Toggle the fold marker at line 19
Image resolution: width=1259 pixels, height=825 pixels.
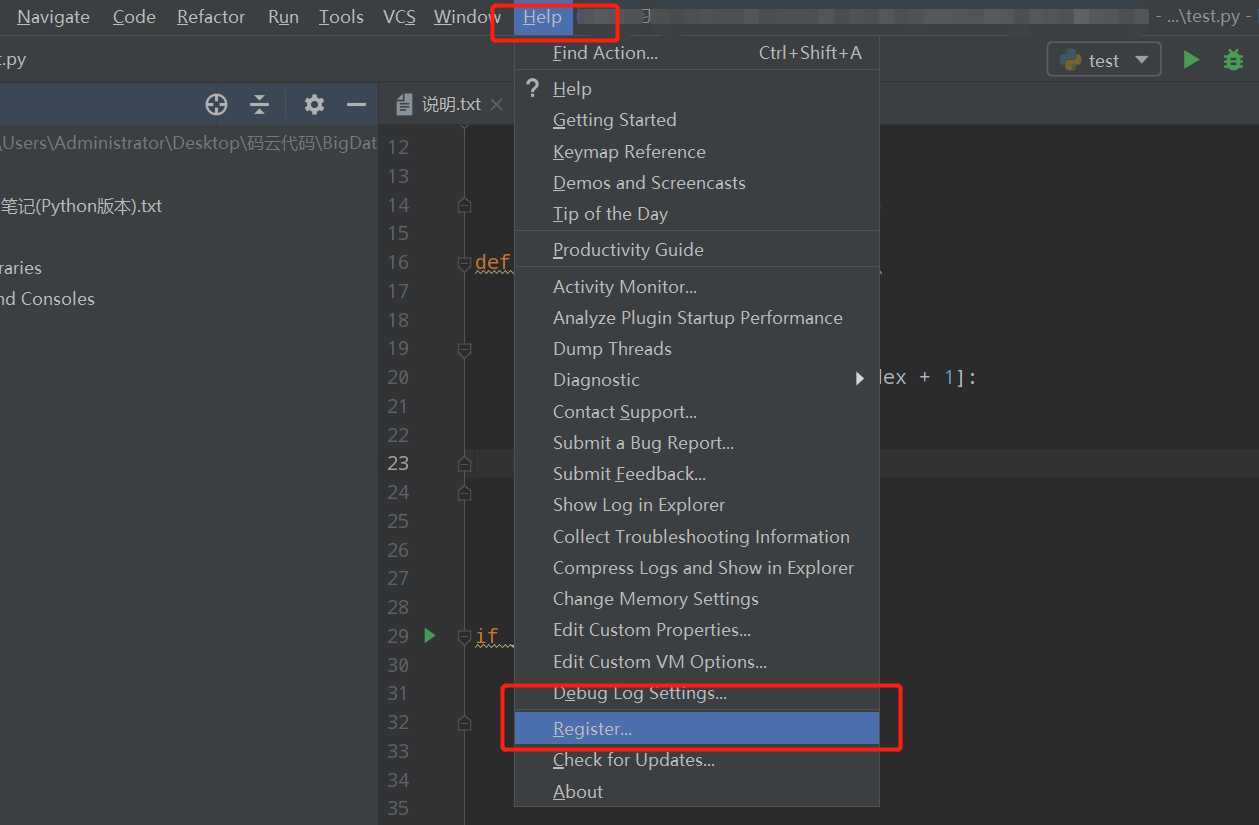point(464,349)
